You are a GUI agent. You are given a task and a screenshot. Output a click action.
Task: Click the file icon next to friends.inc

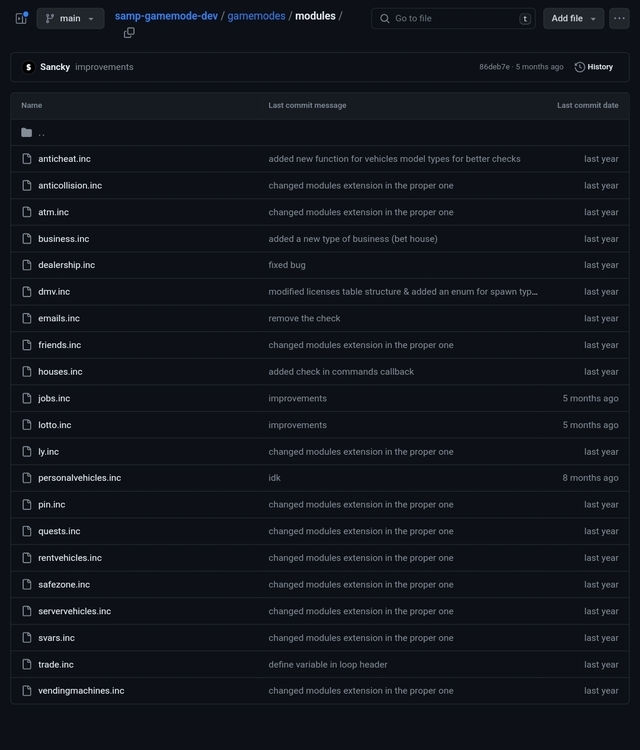pyautogui.click(x=27, y=345)
